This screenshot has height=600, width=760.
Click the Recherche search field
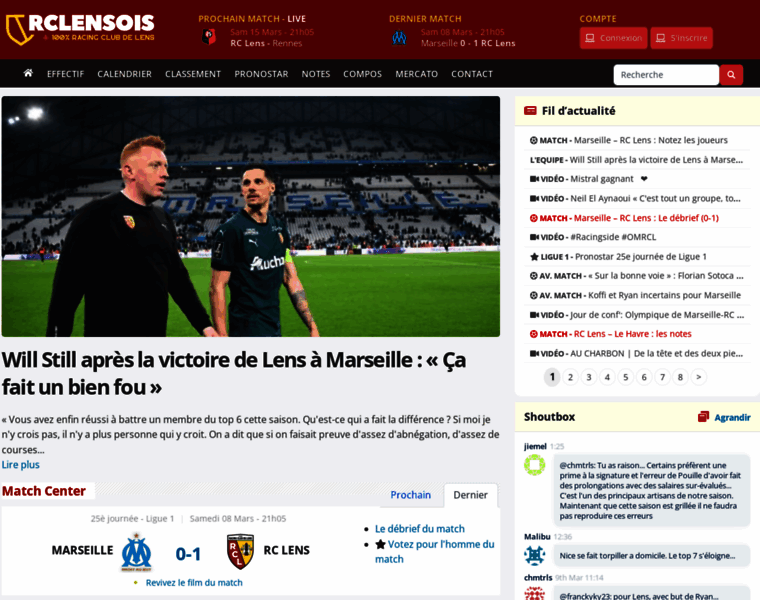point(666,75)
